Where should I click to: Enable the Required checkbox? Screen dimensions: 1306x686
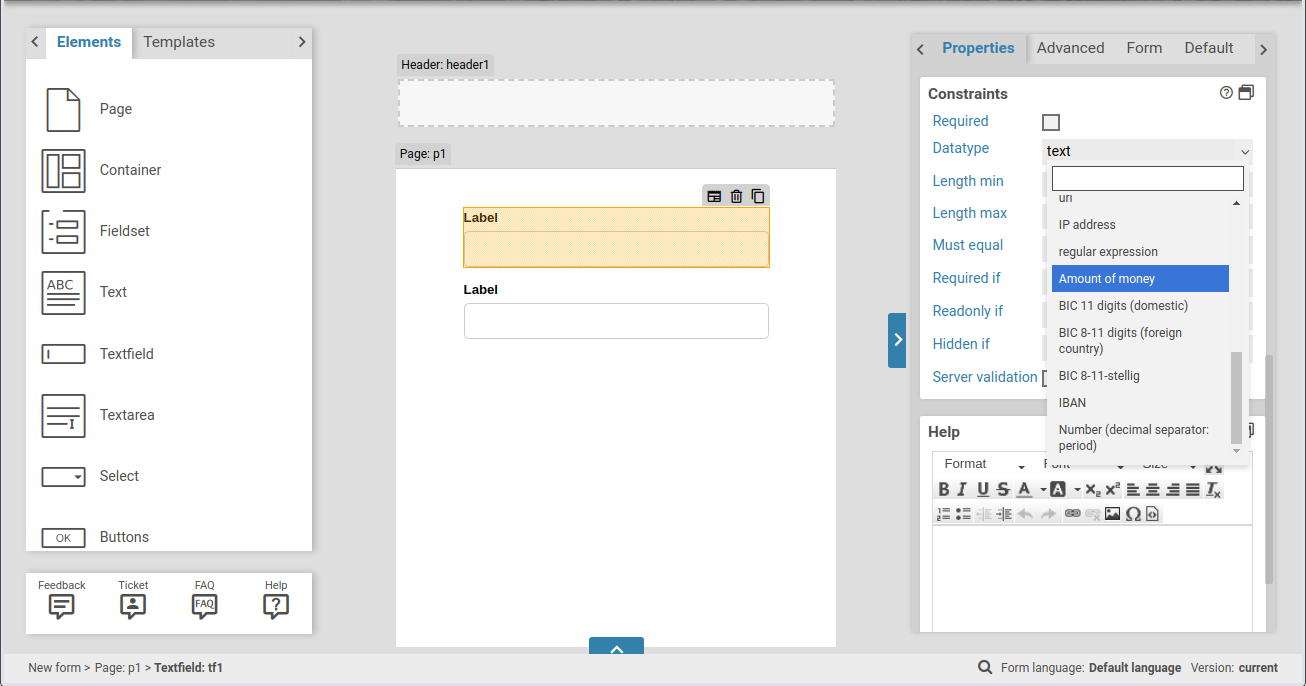1050,122
